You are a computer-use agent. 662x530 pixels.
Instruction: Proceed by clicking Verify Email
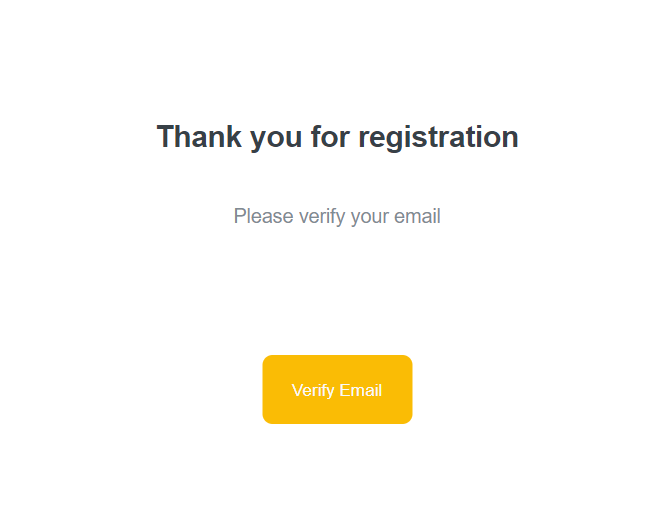[337, 389]
